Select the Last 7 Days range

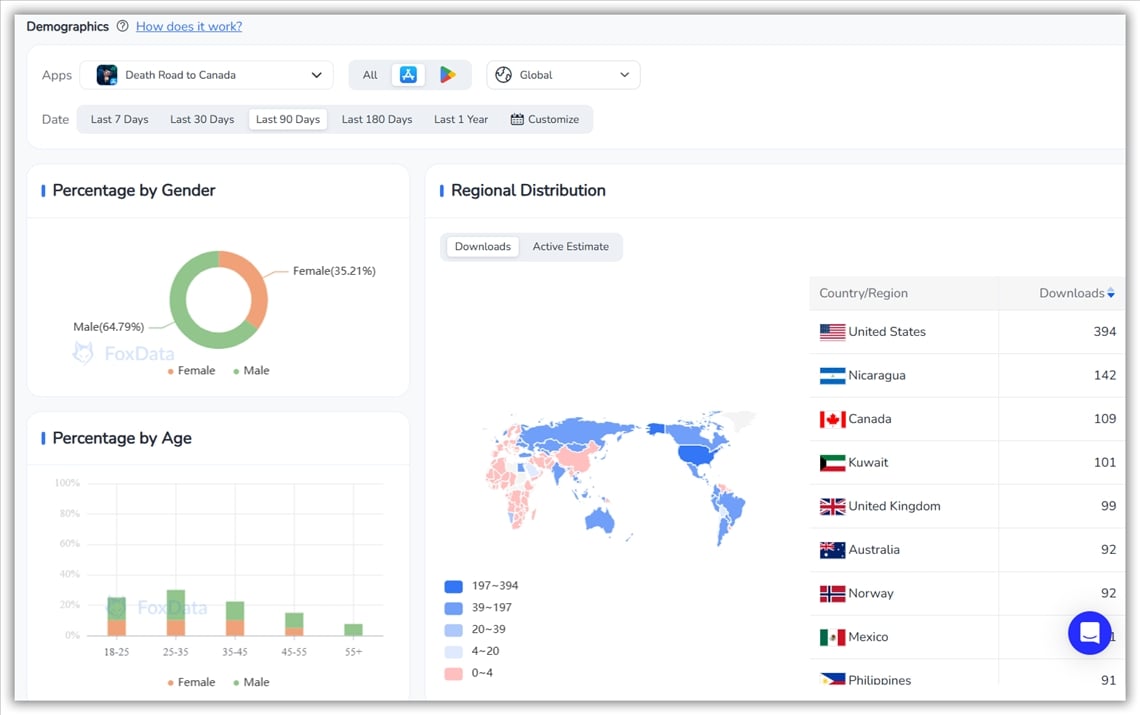coord(119,120)
